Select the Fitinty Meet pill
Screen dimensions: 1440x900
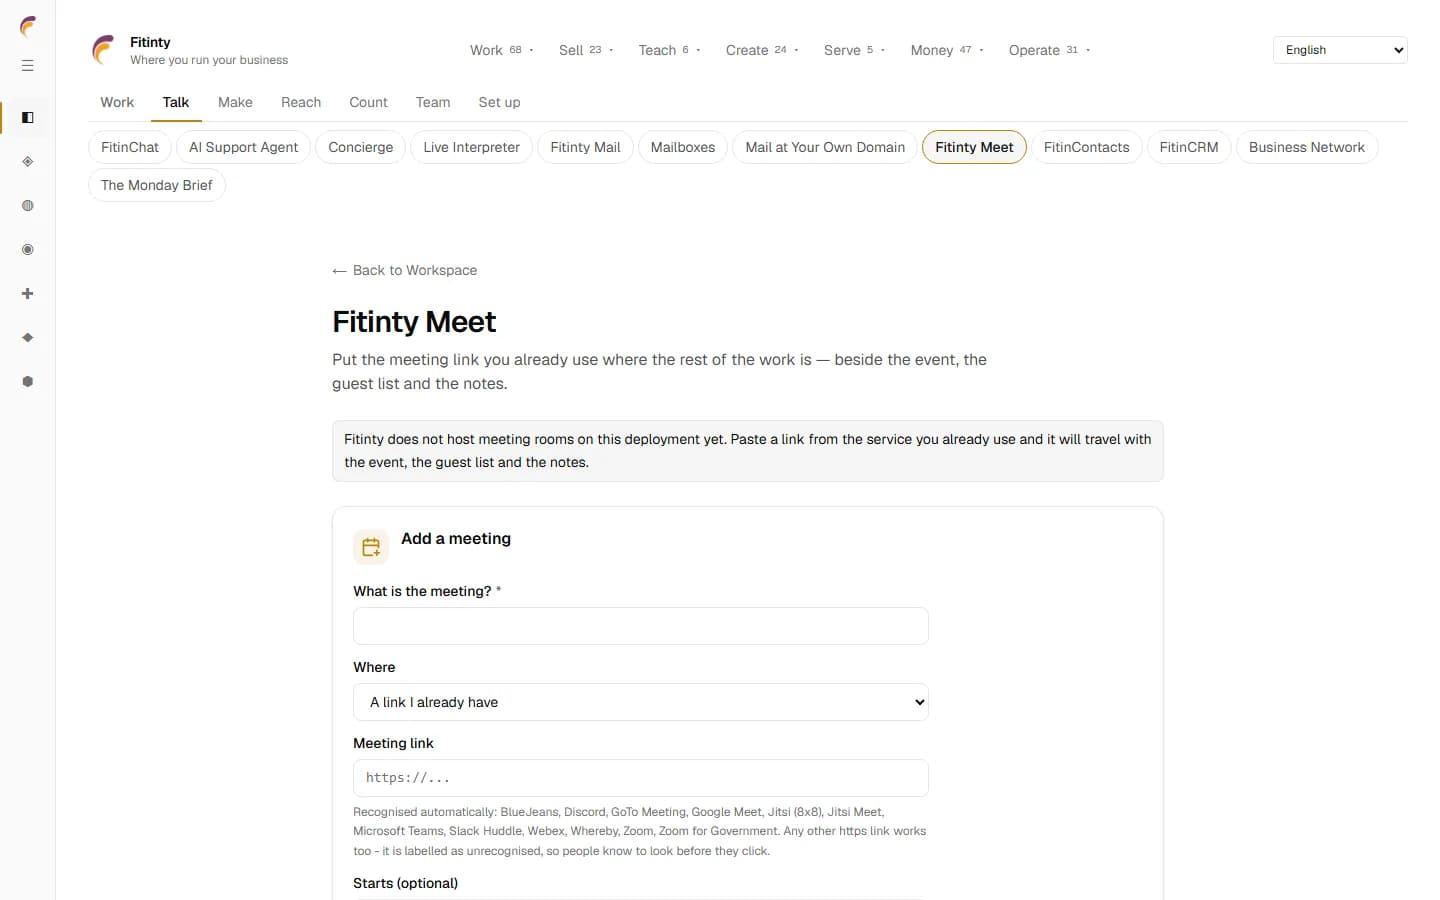(974, 147)
